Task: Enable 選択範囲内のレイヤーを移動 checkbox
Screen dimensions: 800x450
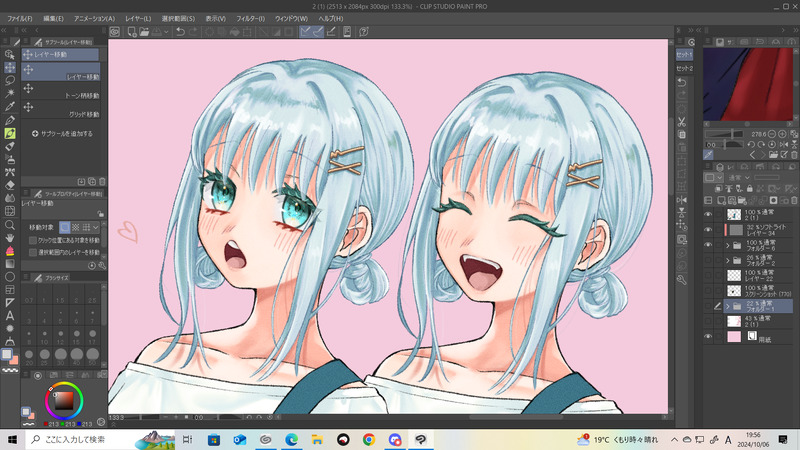Action: pyautogui.click(x=34, y=252)
